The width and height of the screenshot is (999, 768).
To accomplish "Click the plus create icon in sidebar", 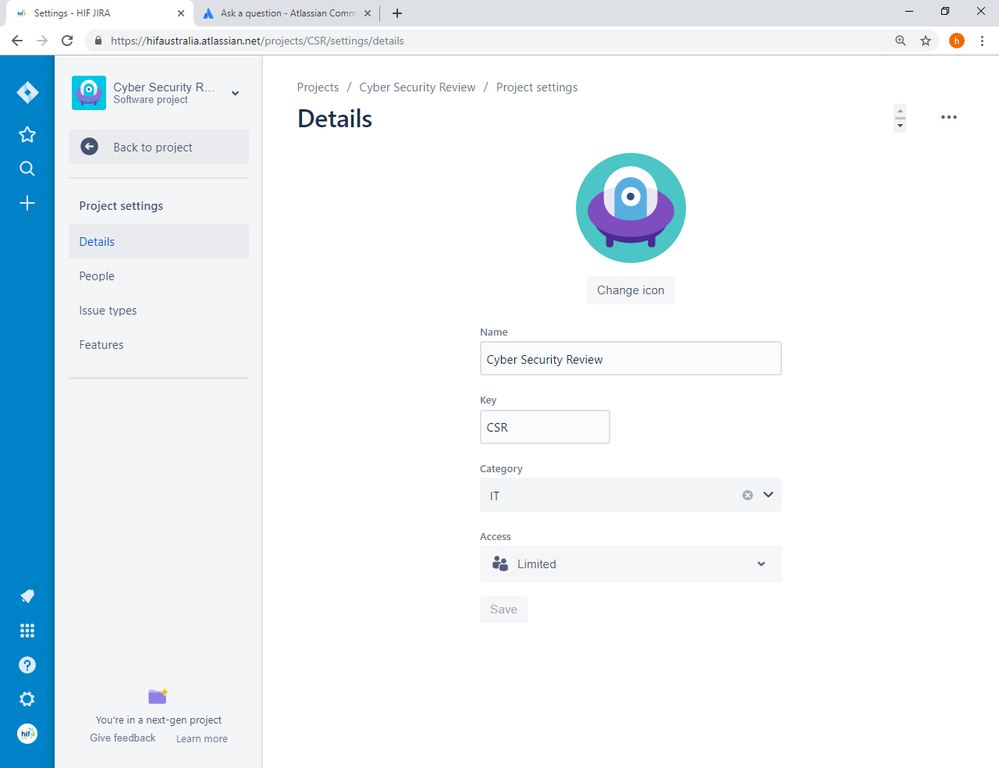I will 27,203.
